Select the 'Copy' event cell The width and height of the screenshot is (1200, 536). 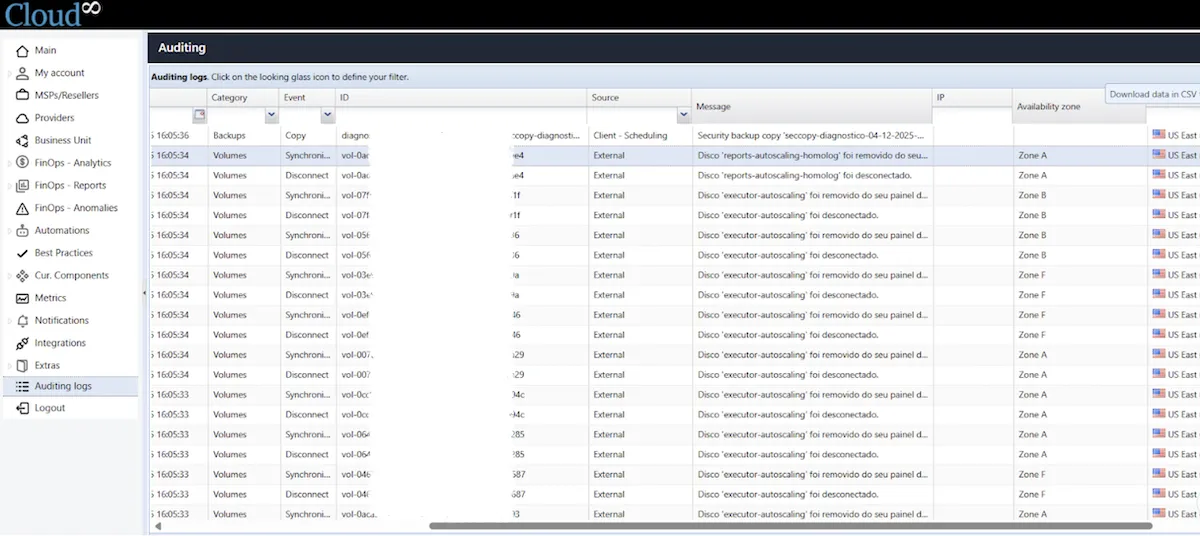coord(308,135)
